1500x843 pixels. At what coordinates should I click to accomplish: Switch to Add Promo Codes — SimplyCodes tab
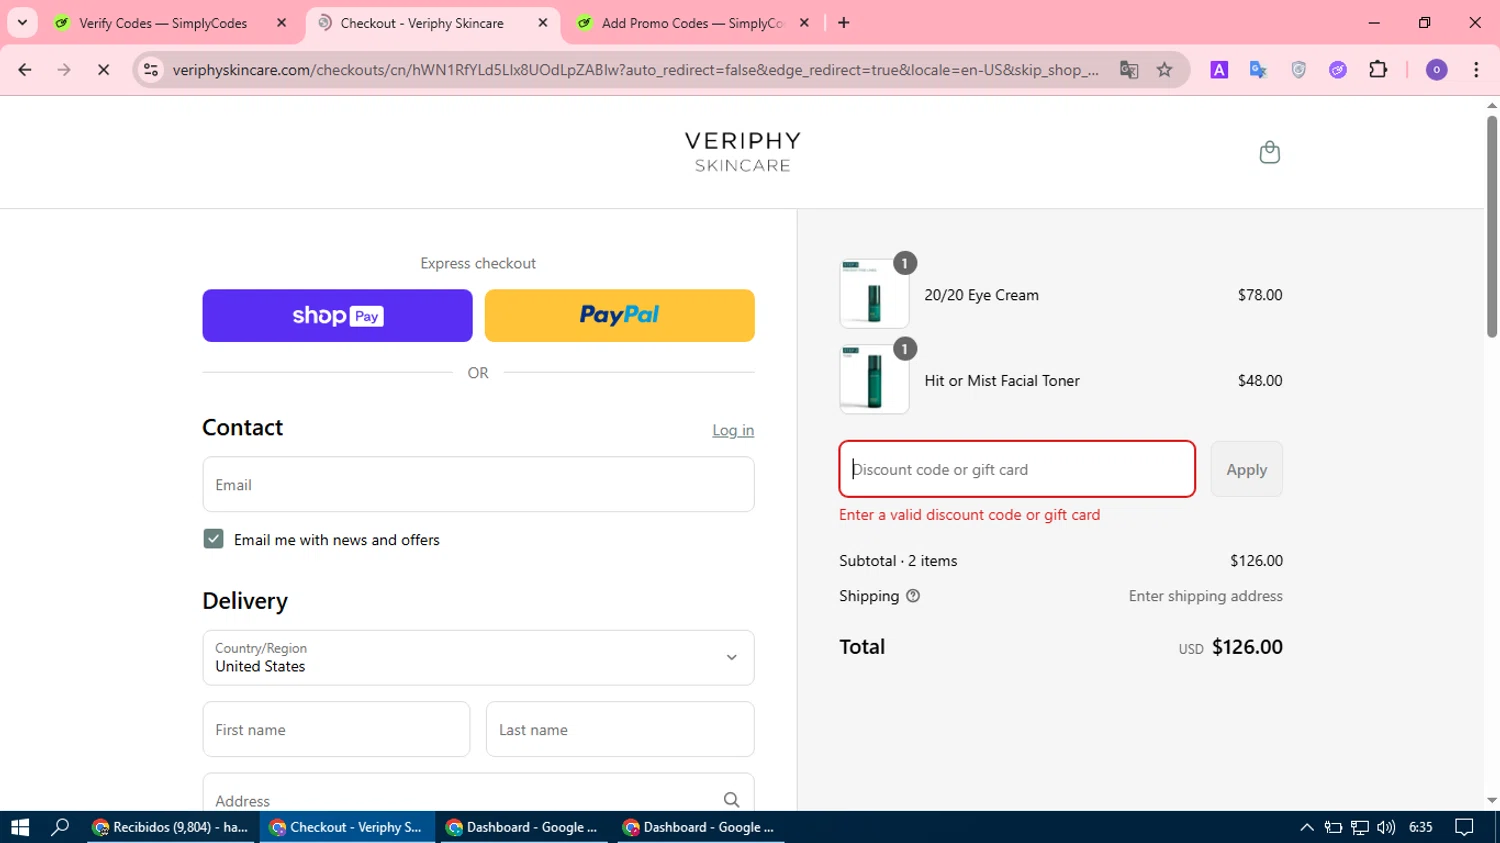tap(692, 23)
